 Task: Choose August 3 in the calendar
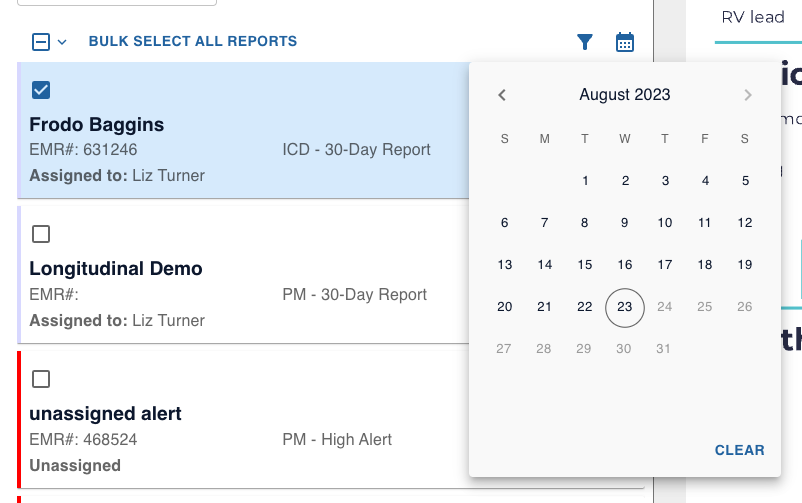pyautogui.click(x=665, y=181)
